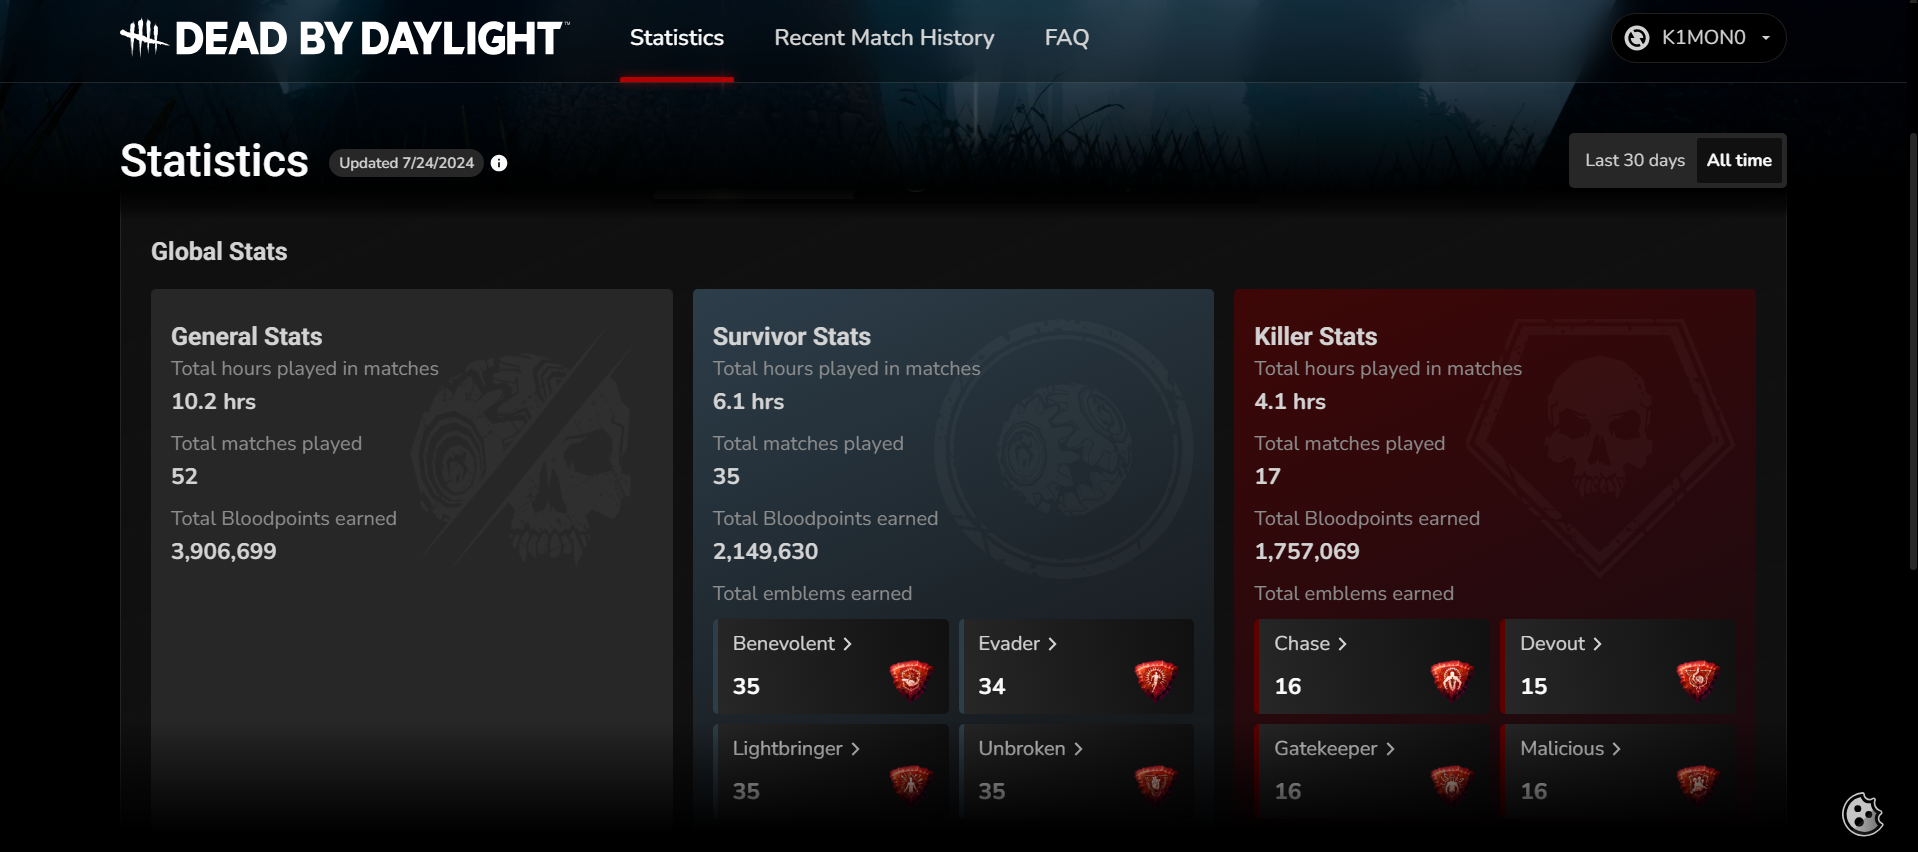Screen dimensions: 1918x852
Task: Click the Evader emblem label
Action: pyautogui.click(x=1009, y=644)
